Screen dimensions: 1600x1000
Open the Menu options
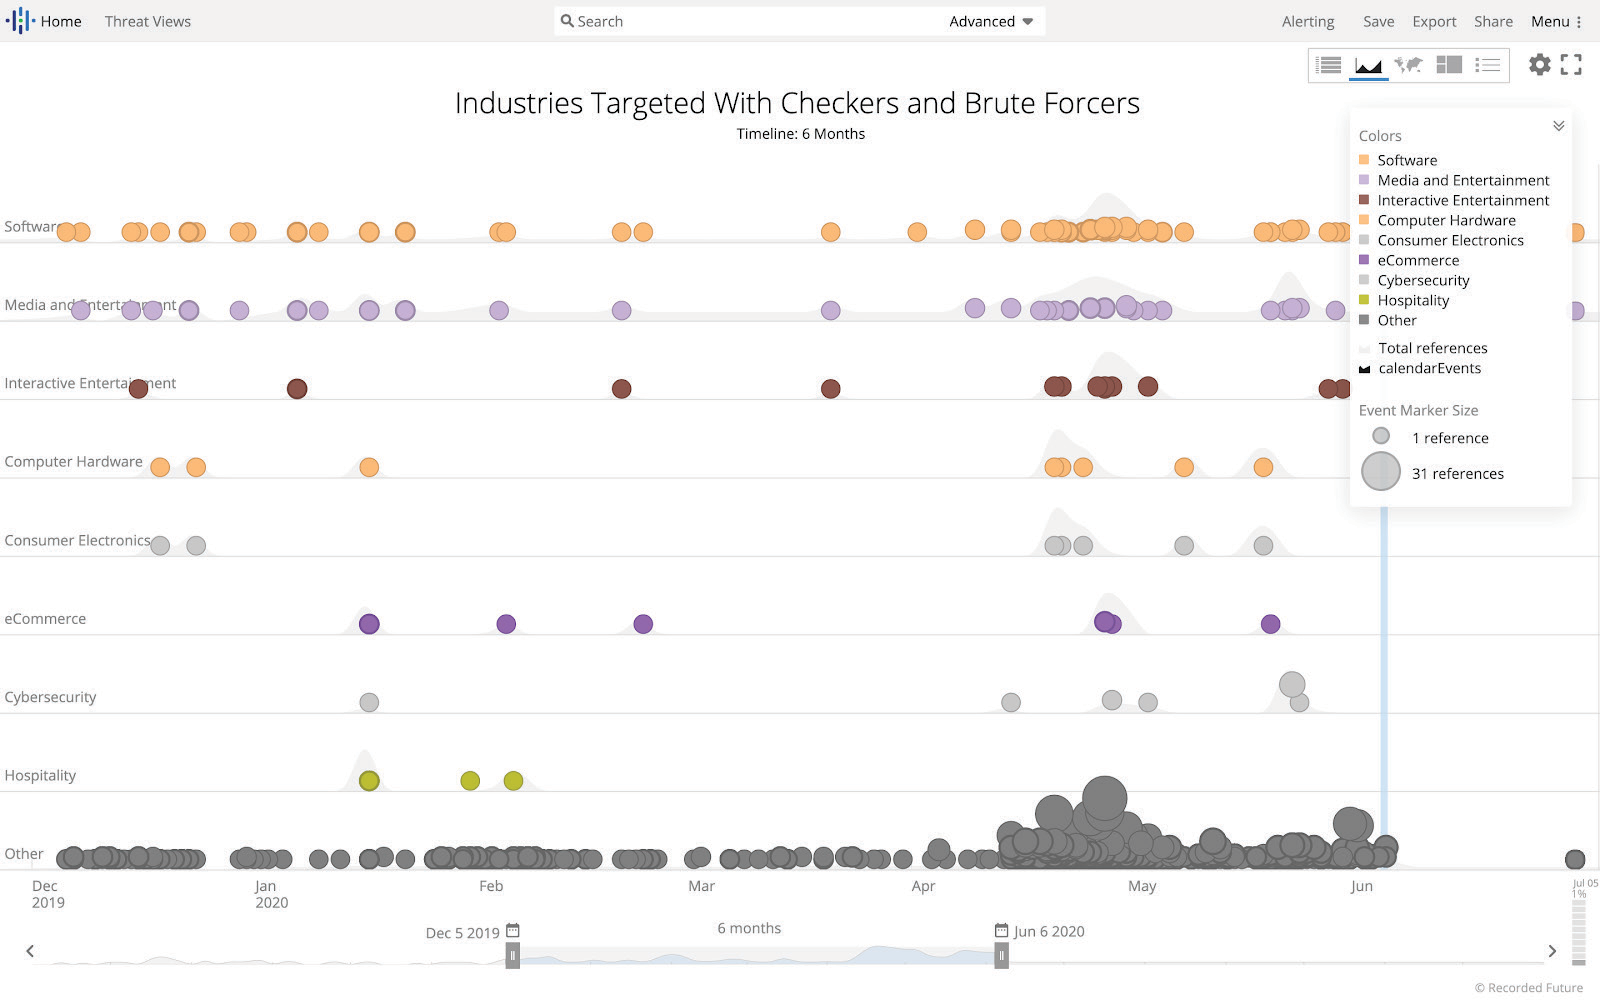[x=1556, y=21]
